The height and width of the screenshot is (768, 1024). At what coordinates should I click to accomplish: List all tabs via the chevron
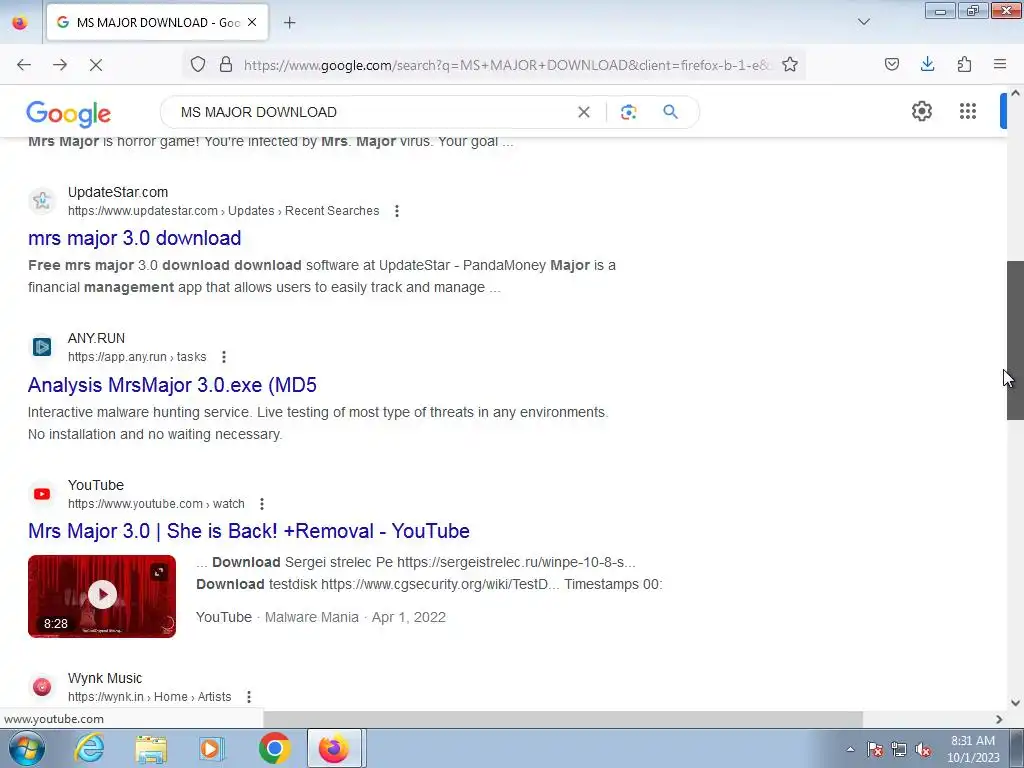click(863, 22)
